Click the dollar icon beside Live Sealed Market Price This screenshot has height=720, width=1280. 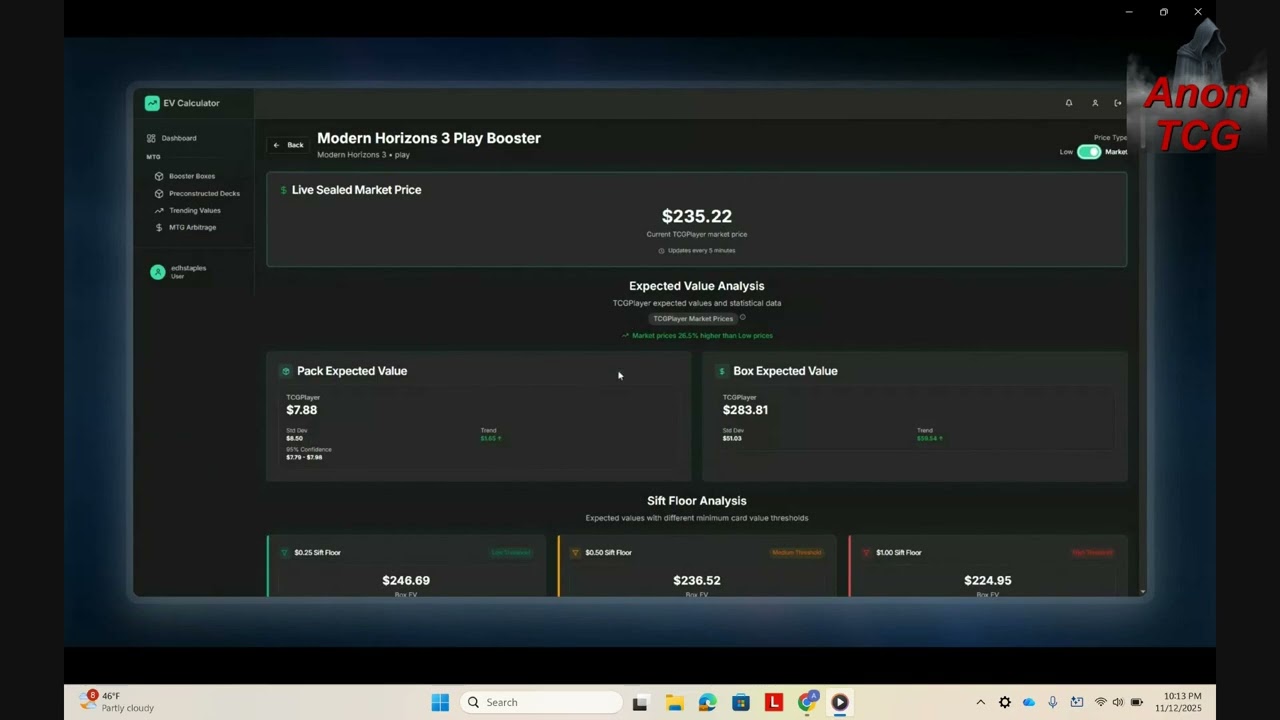pos(283,190)
